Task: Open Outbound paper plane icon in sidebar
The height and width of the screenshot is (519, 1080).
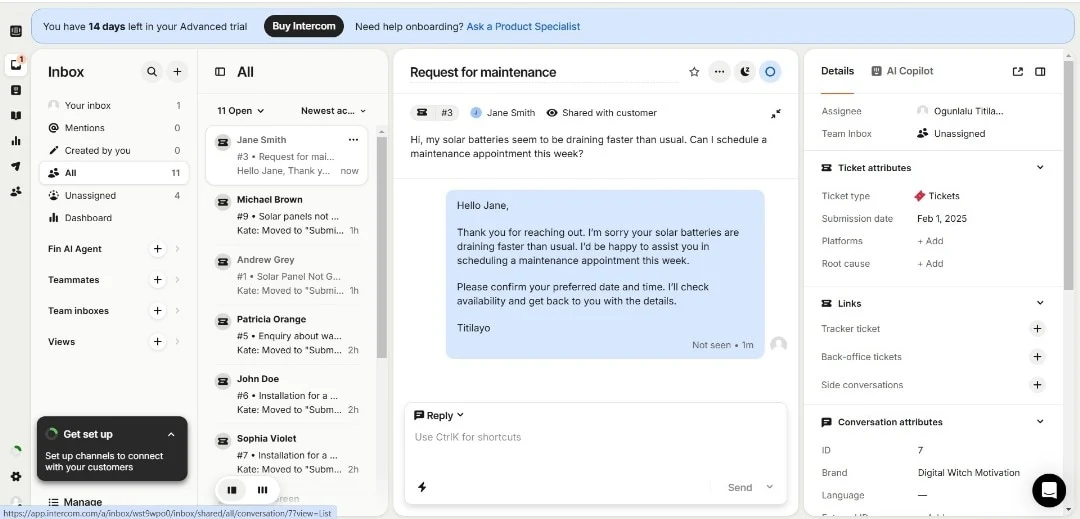Action: tap(16, 166)
